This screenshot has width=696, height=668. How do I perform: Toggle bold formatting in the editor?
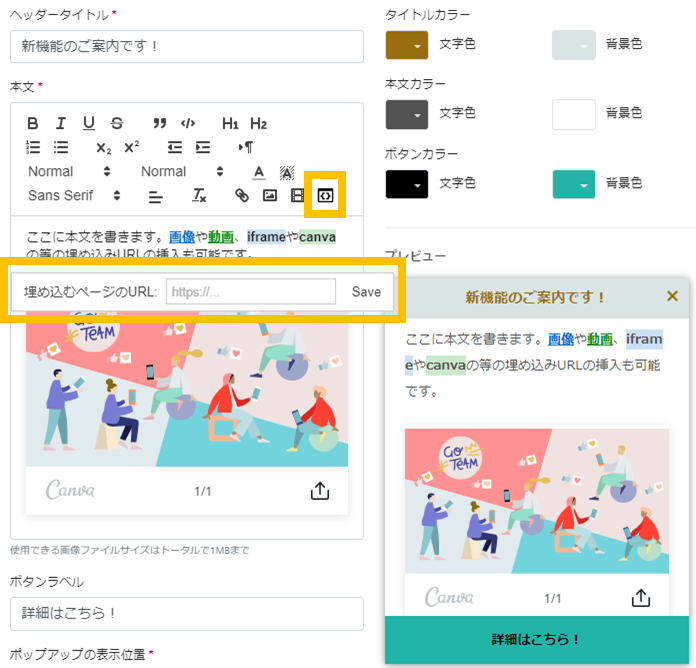click(32, 123)
